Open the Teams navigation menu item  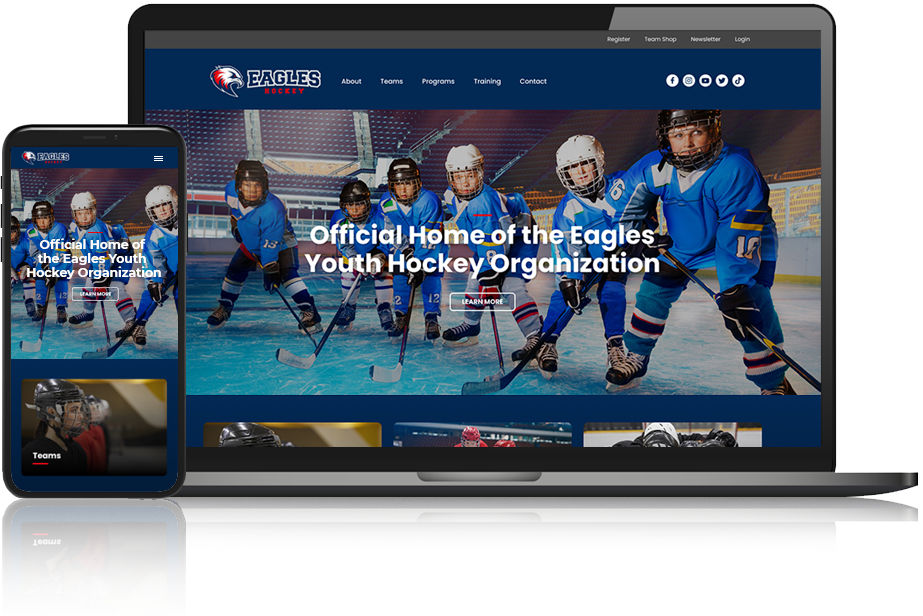pos(391,82)
